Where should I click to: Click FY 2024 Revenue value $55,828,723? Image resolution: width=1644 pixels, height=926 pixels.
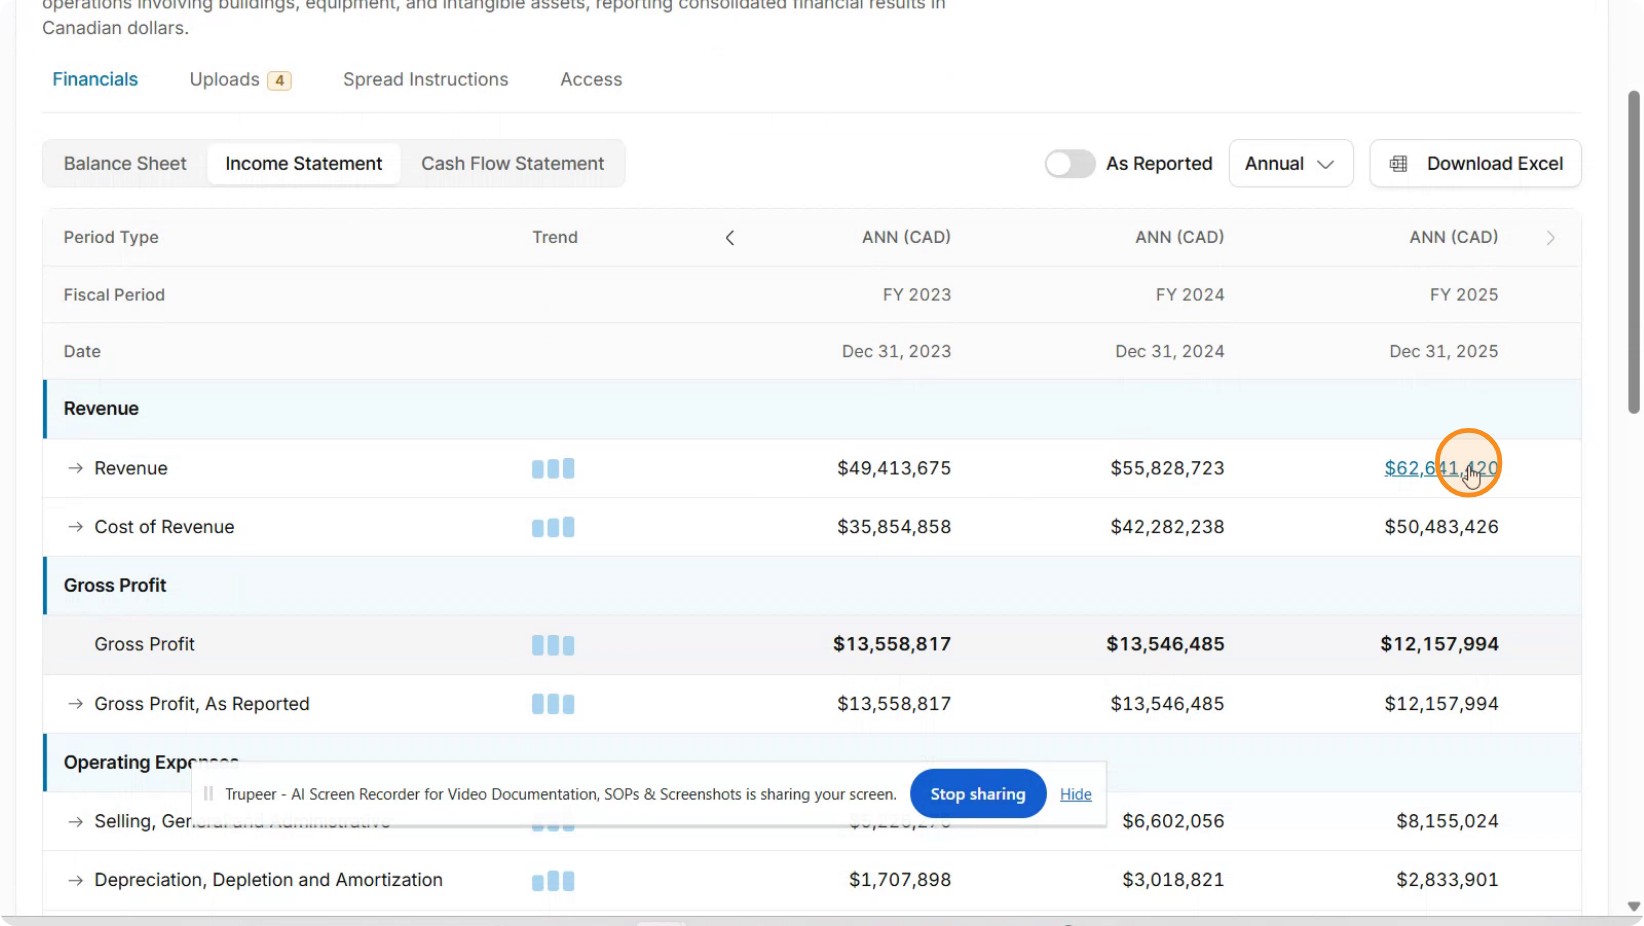point(1167,468)
